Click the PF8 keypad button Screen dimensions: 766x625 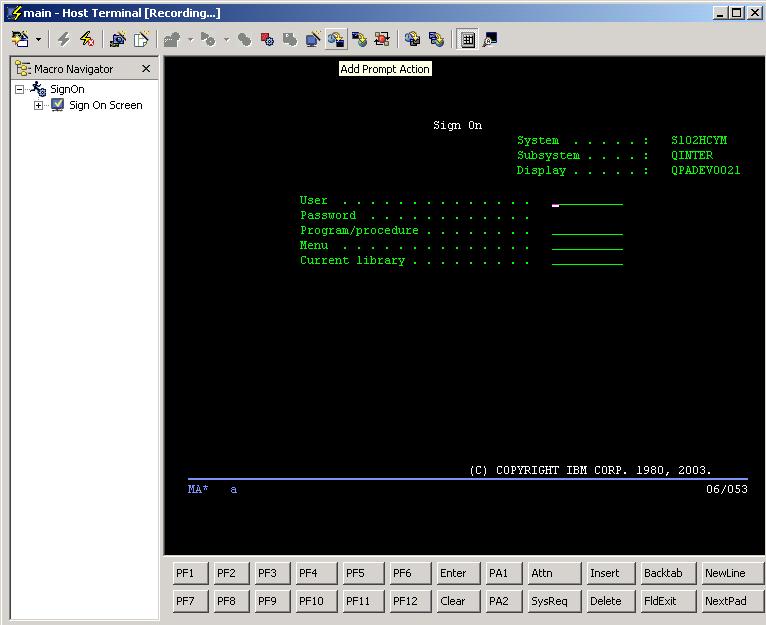click(x=232, y=601)
